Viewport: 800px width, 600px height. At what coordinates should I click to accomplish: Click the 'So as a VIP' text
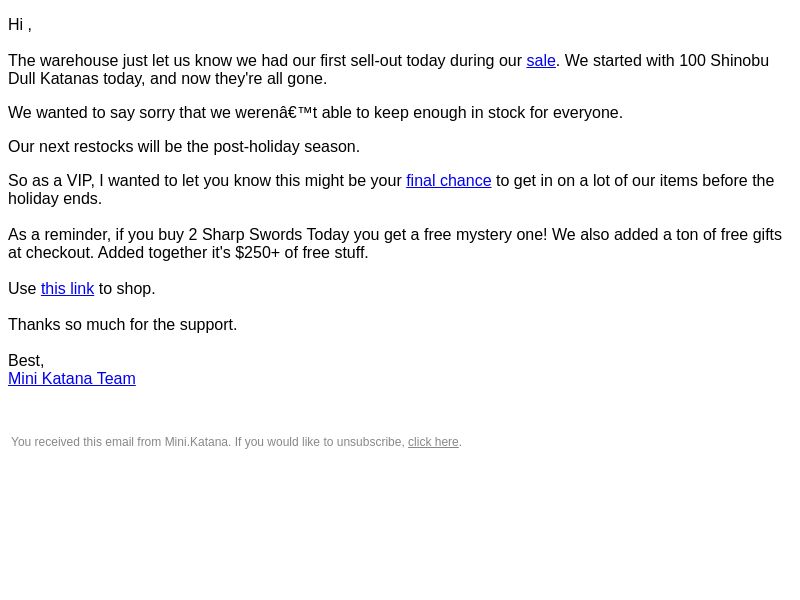51,181
